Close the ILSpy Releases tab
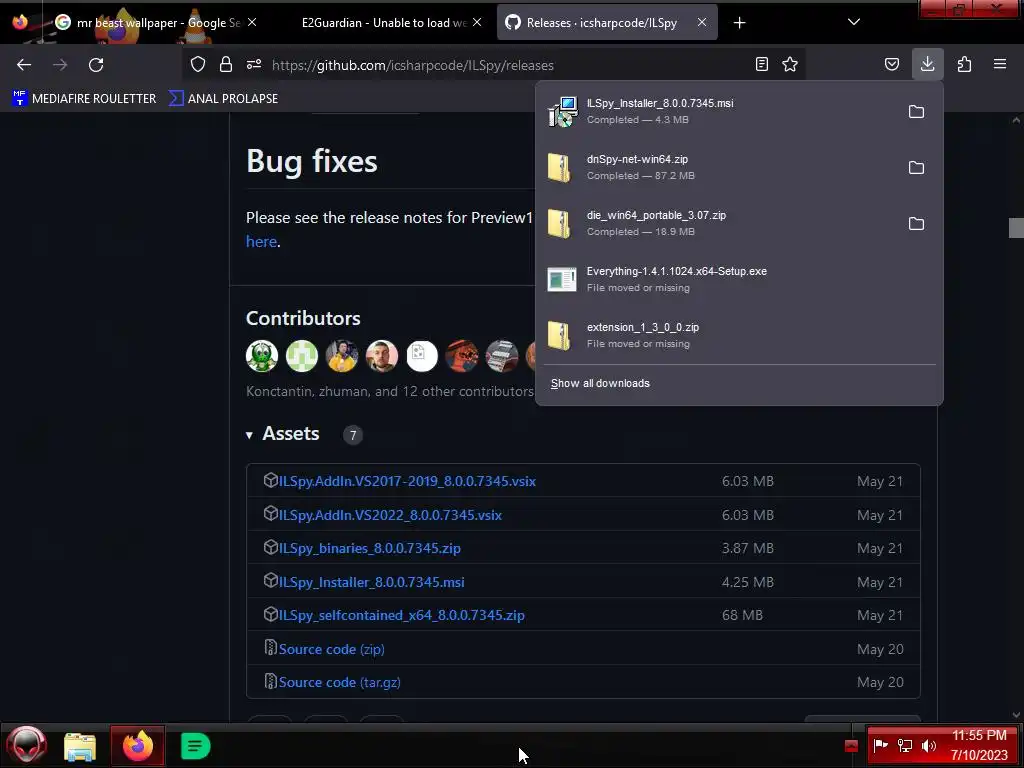Screen dimensions: 1024x768 click(702, 22)
